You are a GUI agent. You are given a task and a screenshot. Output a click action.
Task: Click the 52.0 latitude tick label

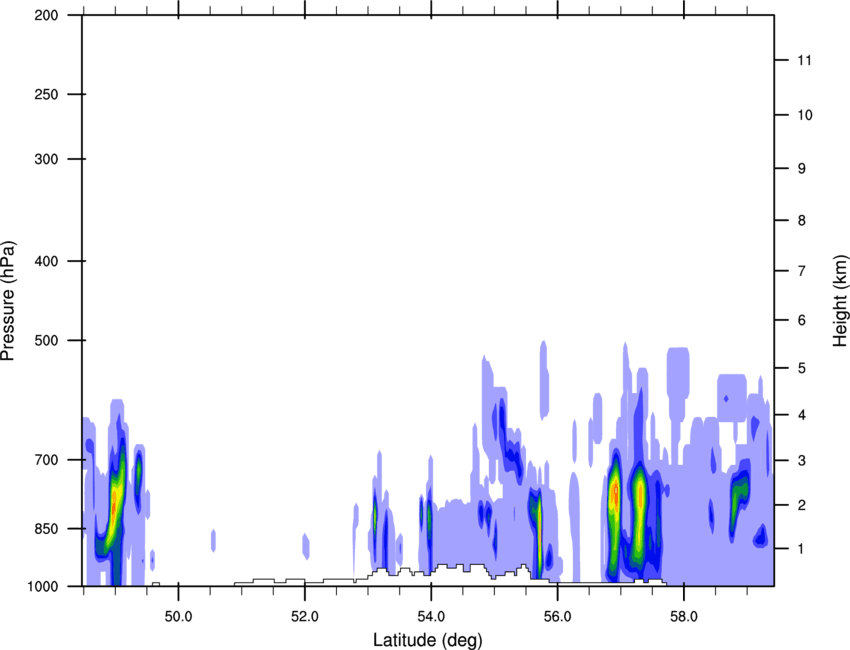305,617
